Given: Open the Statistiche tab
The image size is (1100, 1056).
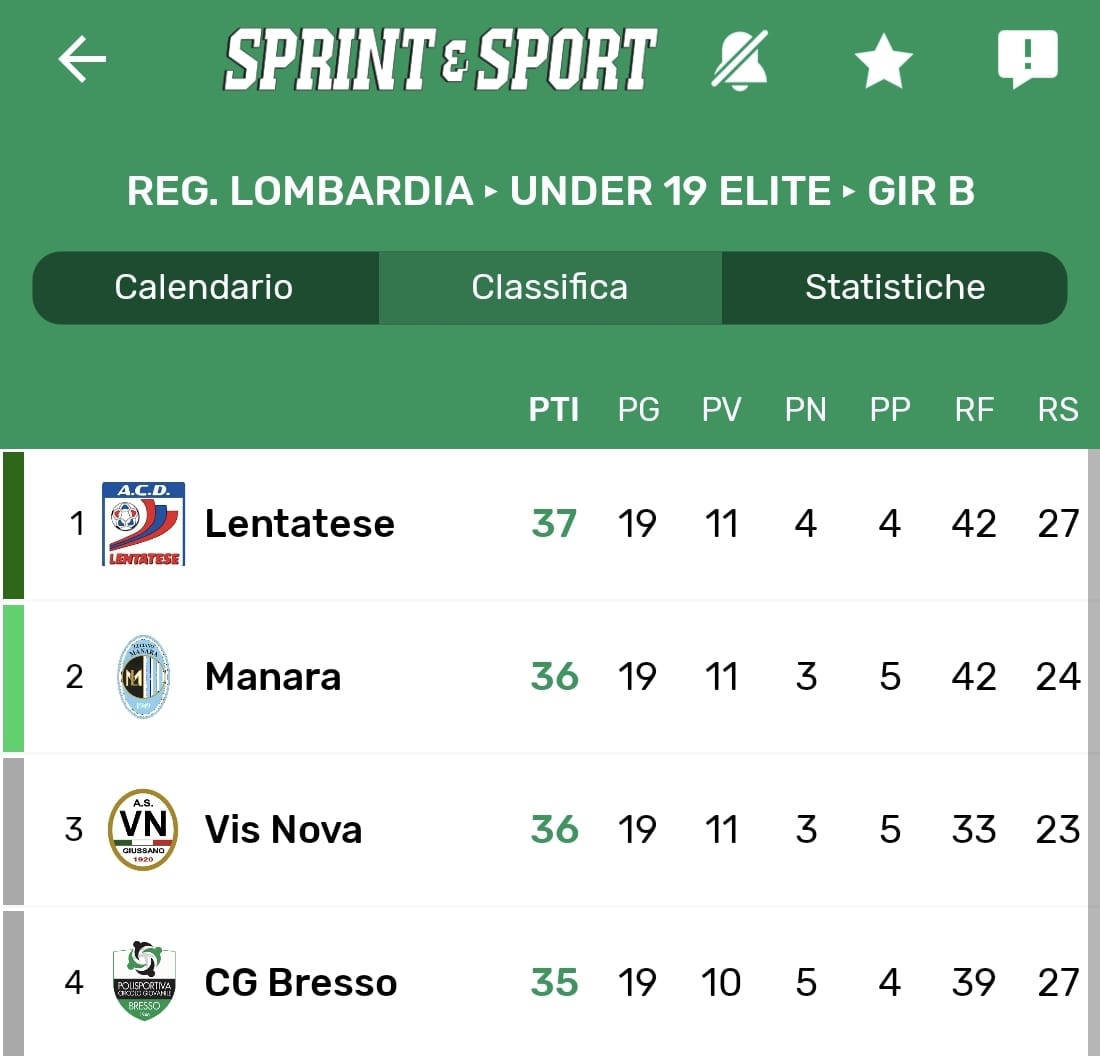Looking at the screenshot, I should [895, 288].
